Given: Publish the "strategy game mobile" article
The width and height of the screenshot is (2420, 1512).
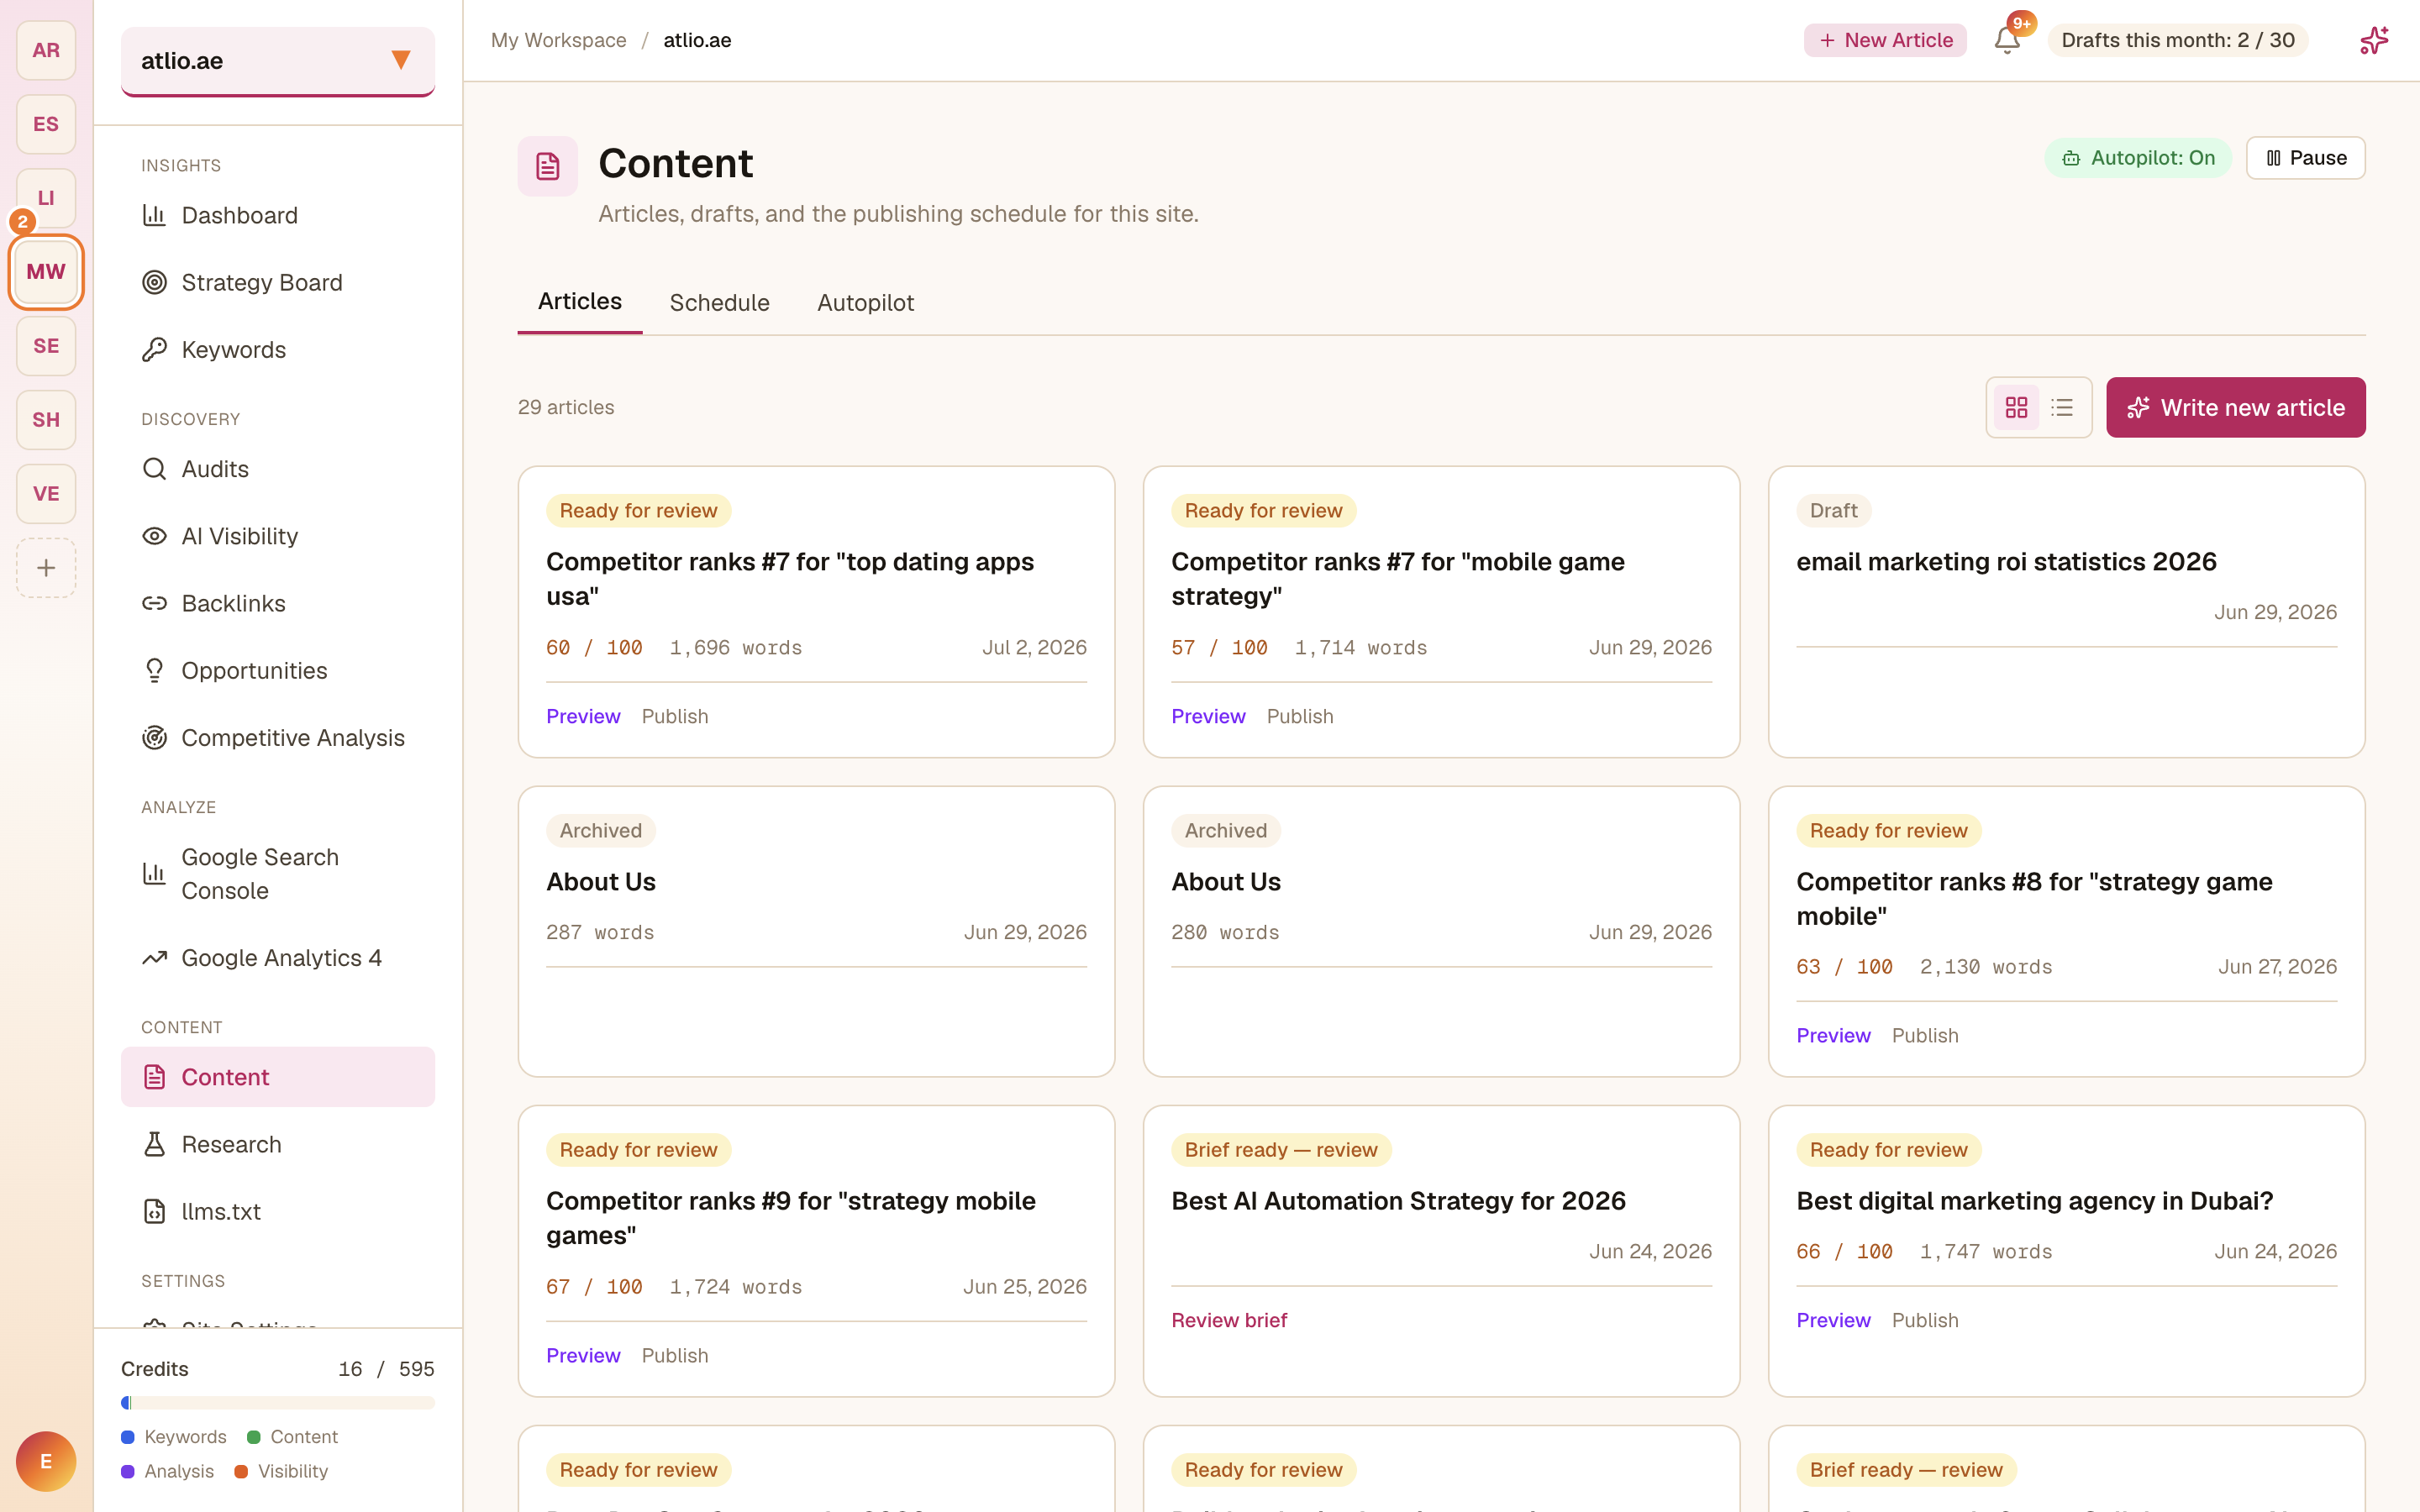Looking at the screenshot, I should pos(1925,1035).
